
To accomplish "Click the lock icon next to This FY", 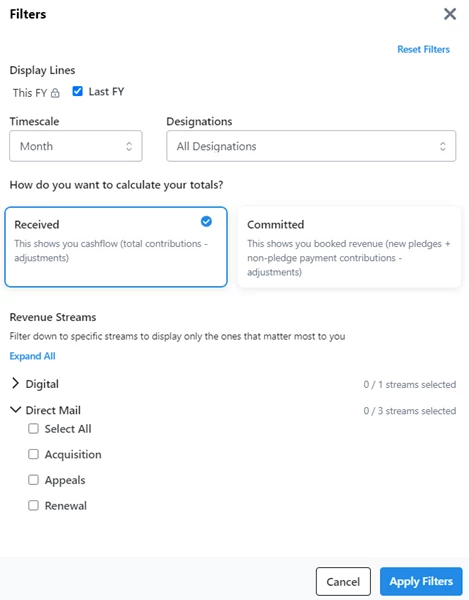I will coord(55,93).
